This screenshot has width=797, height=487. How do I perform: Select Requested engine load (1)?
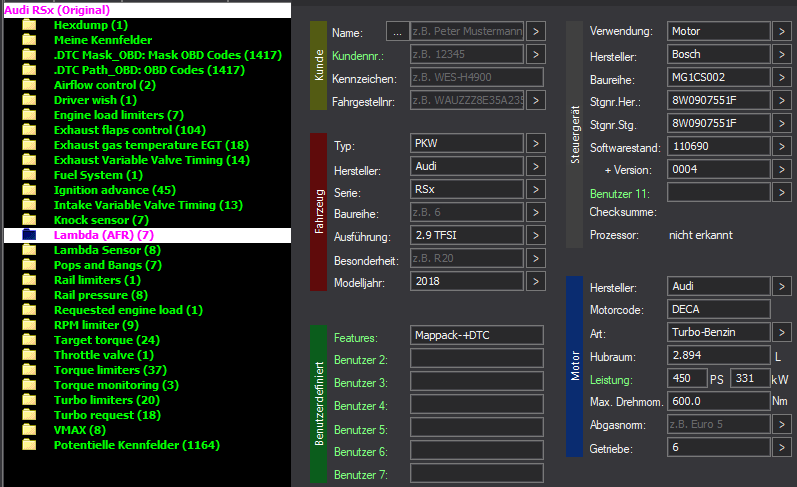point(128,310)
